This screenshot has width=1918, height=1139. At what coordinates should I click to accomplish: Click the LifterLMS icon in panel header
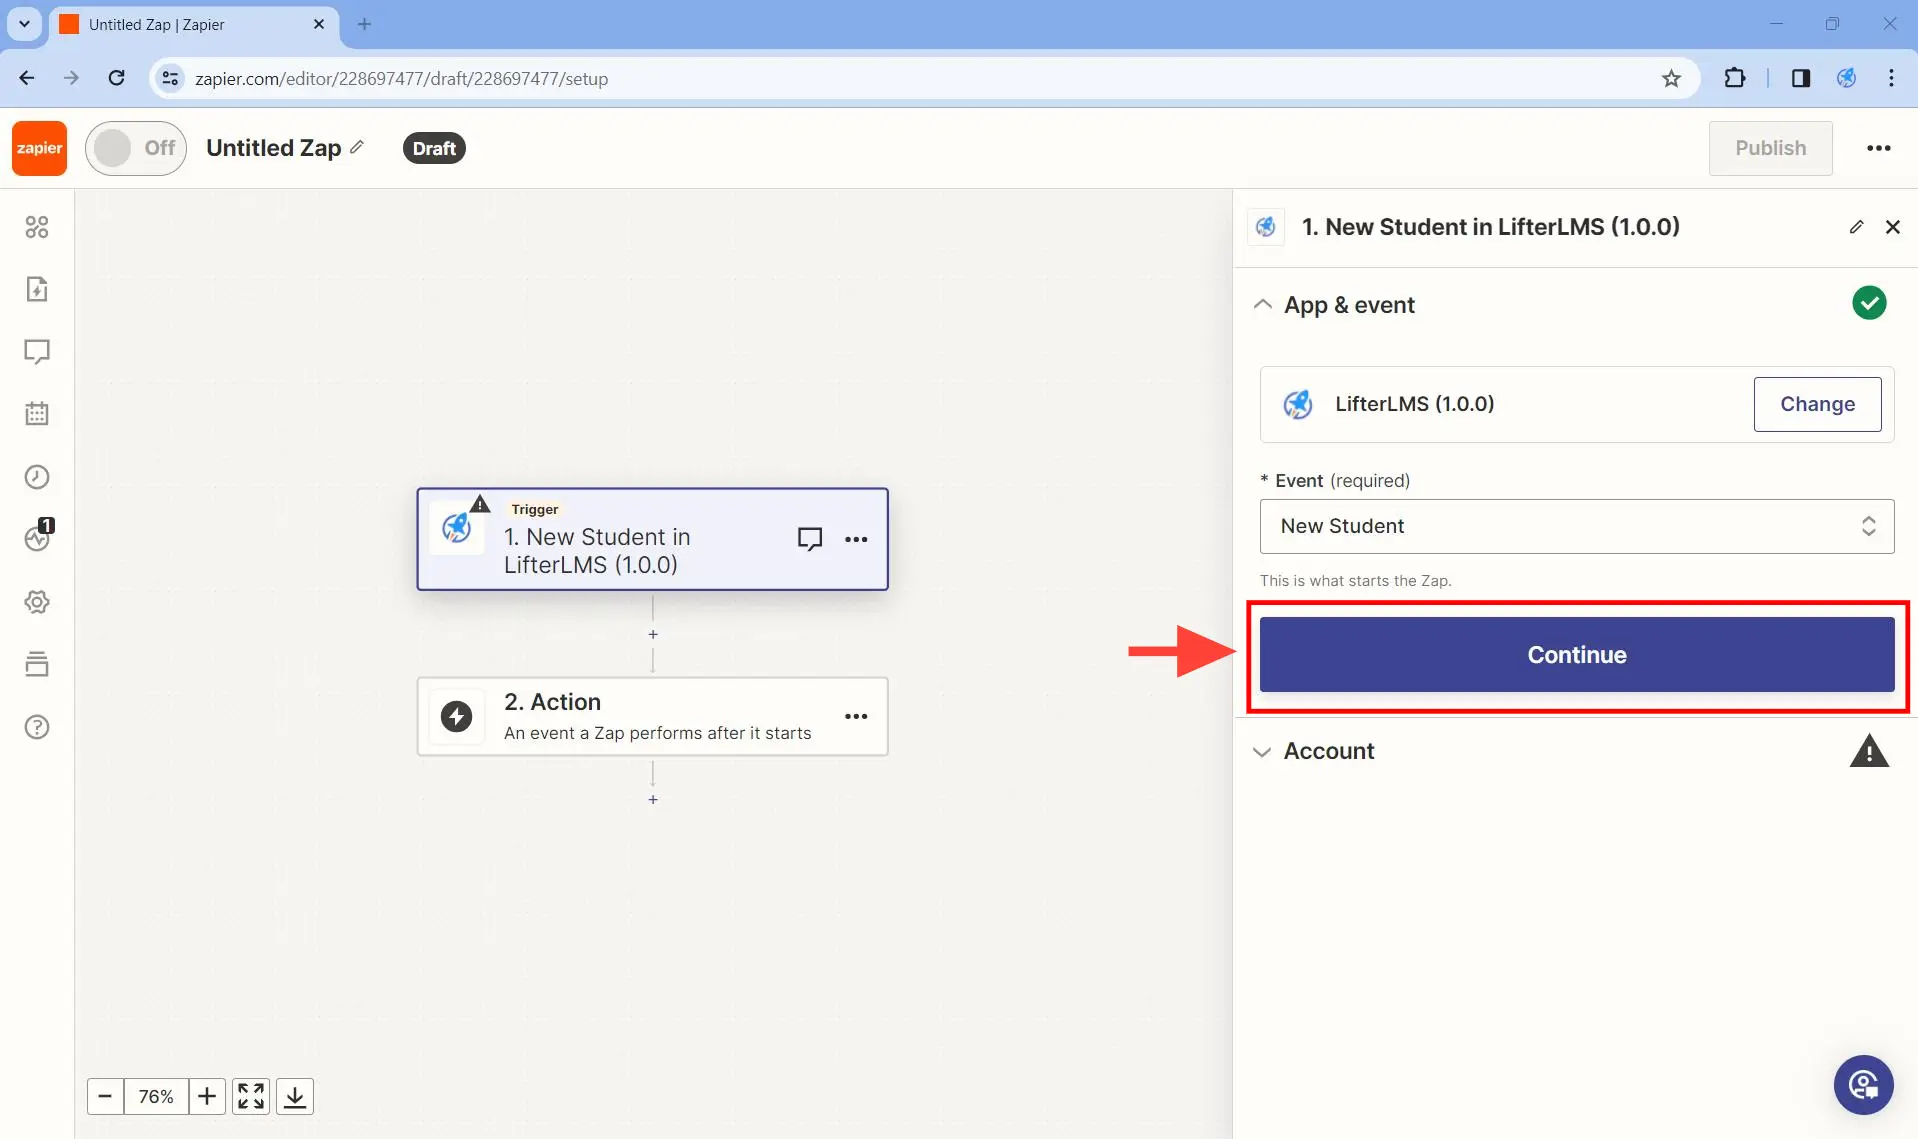[x=1265, y=227]
